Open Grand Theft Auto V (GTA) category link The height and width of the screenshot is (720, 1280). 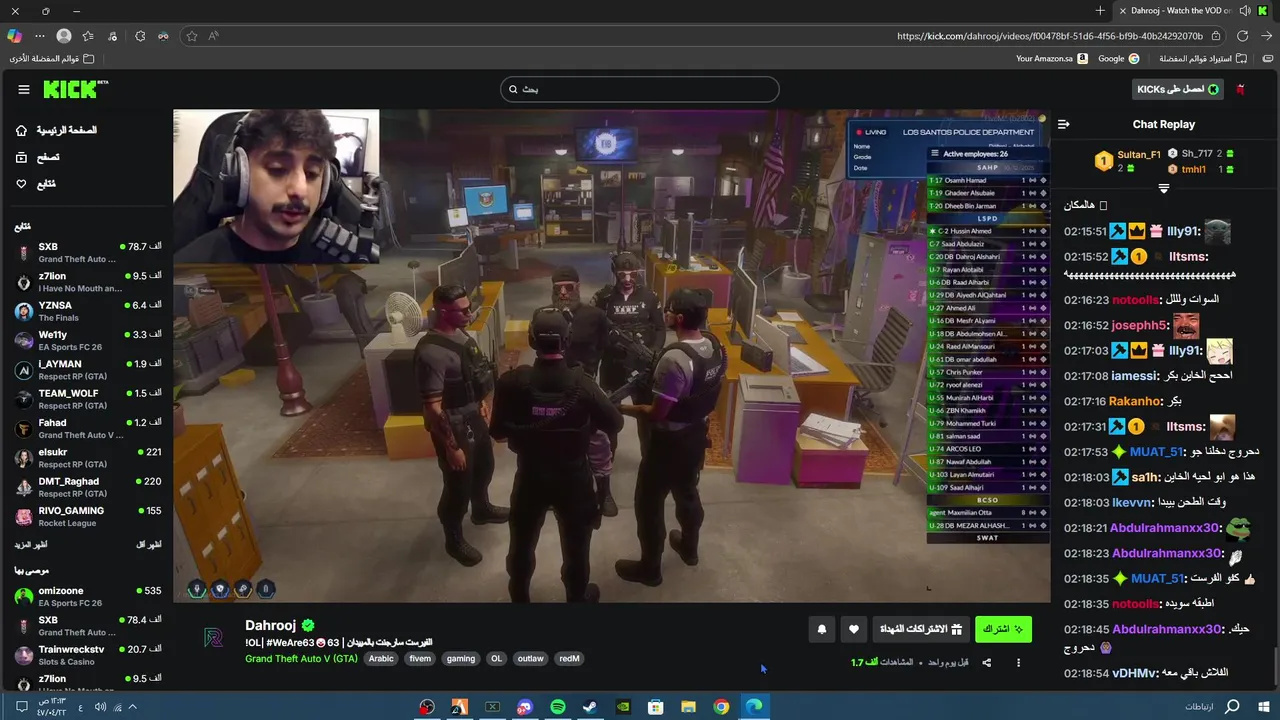pyautogui.click(x=301, y=659)
